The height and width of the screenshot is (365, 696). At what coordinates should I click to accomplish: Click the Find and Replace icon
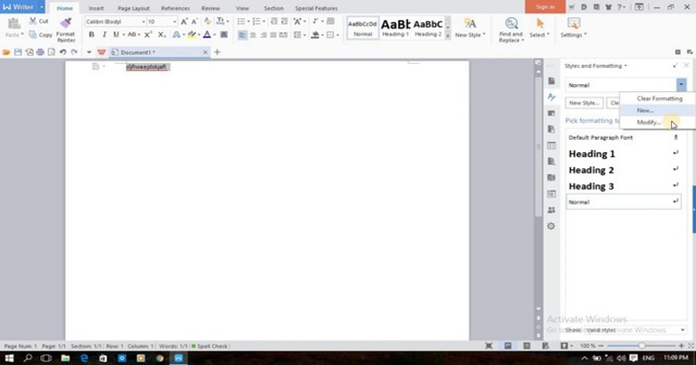click(511, 24)
